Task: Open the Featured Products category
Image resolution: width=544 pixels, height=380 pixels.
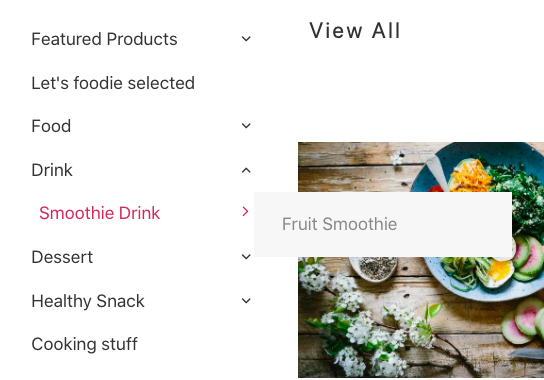Action: (x=104, y=39)
